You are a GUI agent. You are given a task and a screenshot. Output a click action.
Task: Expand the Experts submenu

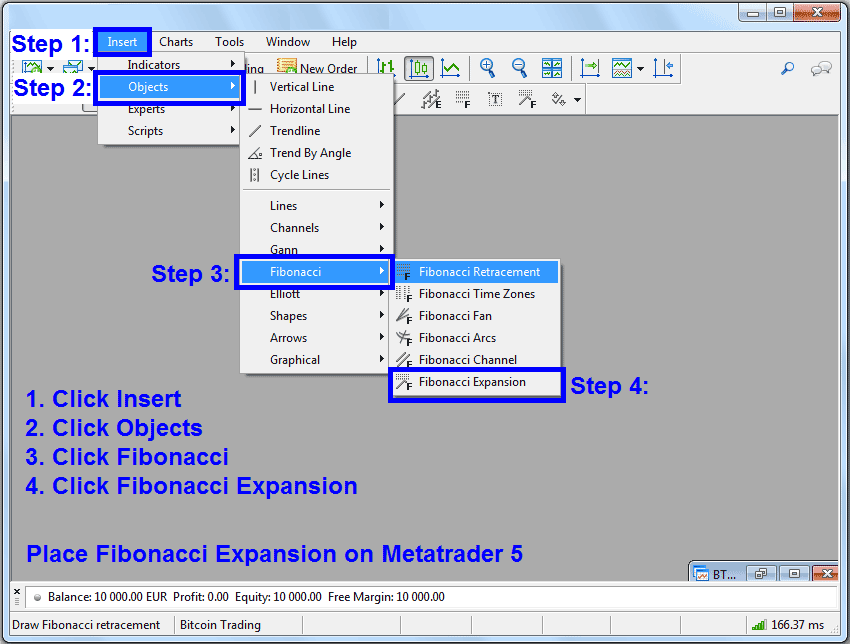coord(170,109)
